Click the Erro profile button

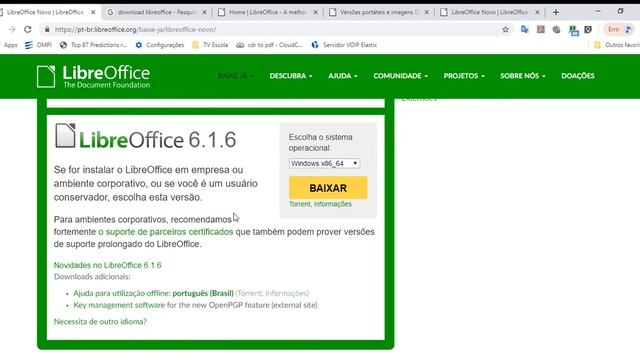619,29
